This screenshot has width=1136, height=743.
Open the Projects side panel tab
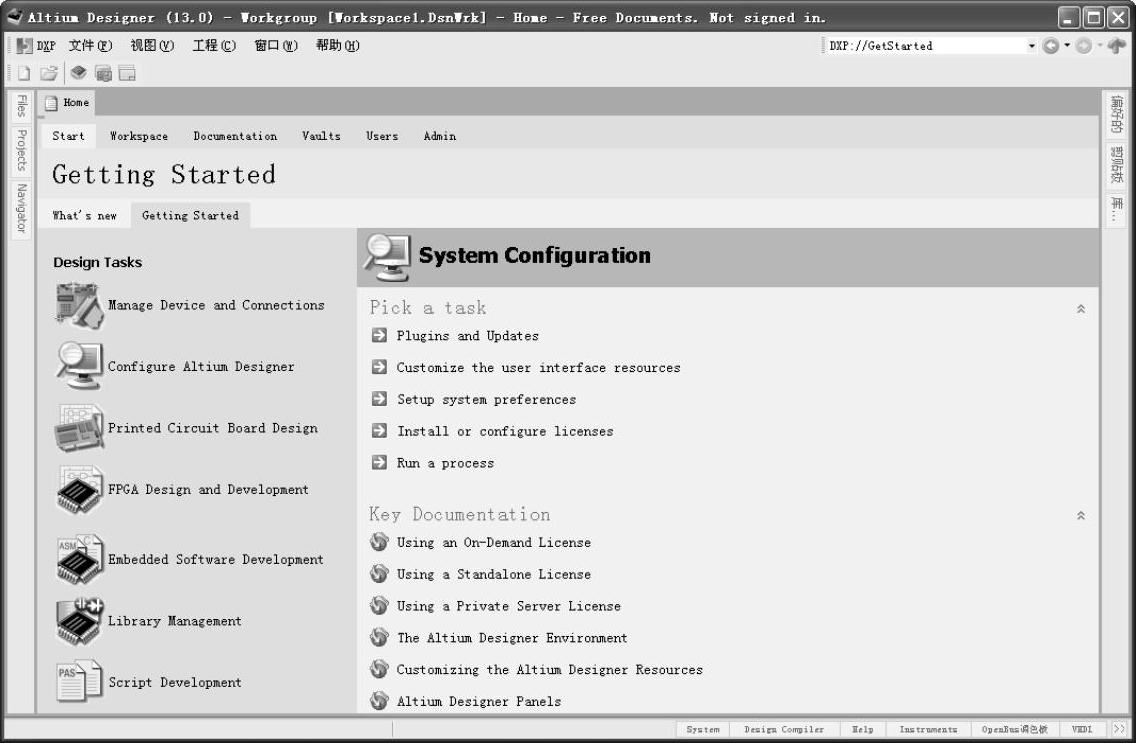[22, 151]
